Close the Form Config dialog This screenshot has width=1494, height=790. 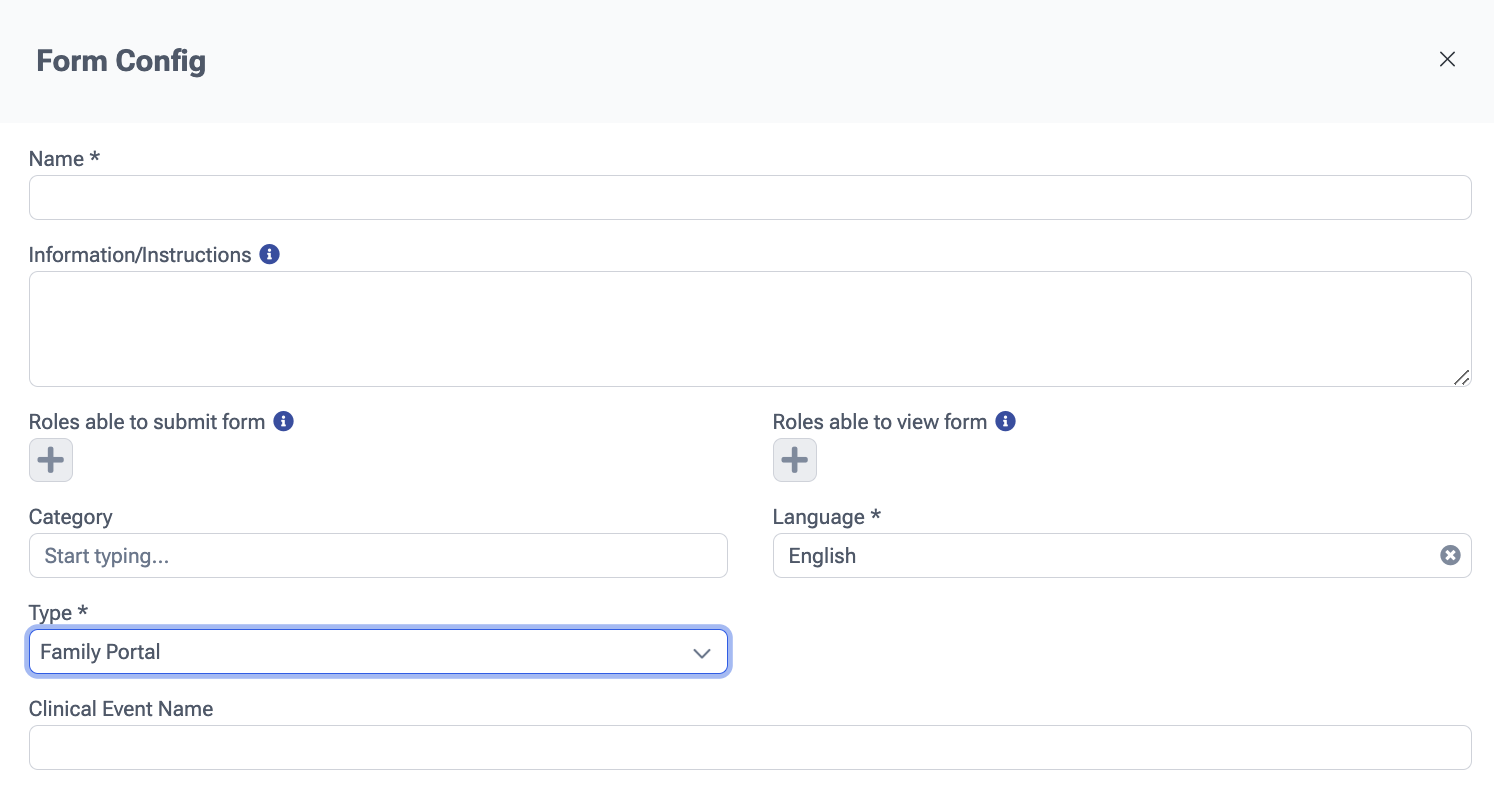(x=1446, y=59)
